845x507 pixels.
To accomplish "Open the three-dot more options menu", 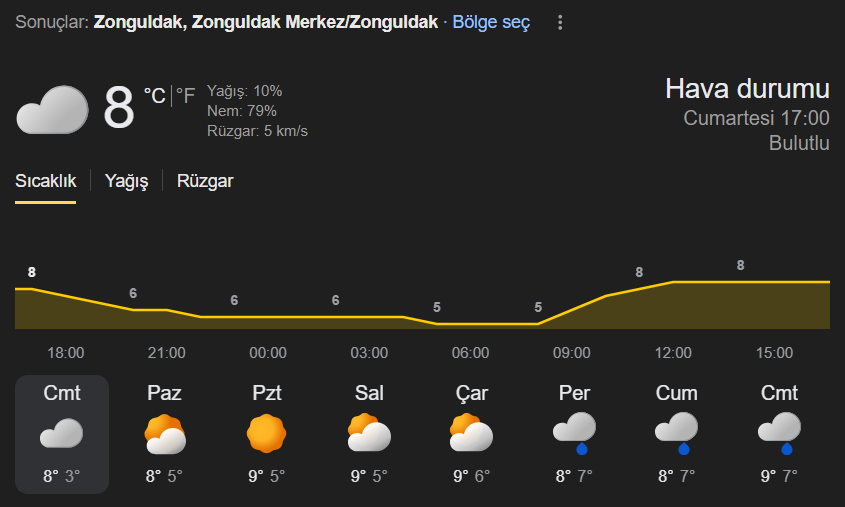I will click(x=560, y=22).
